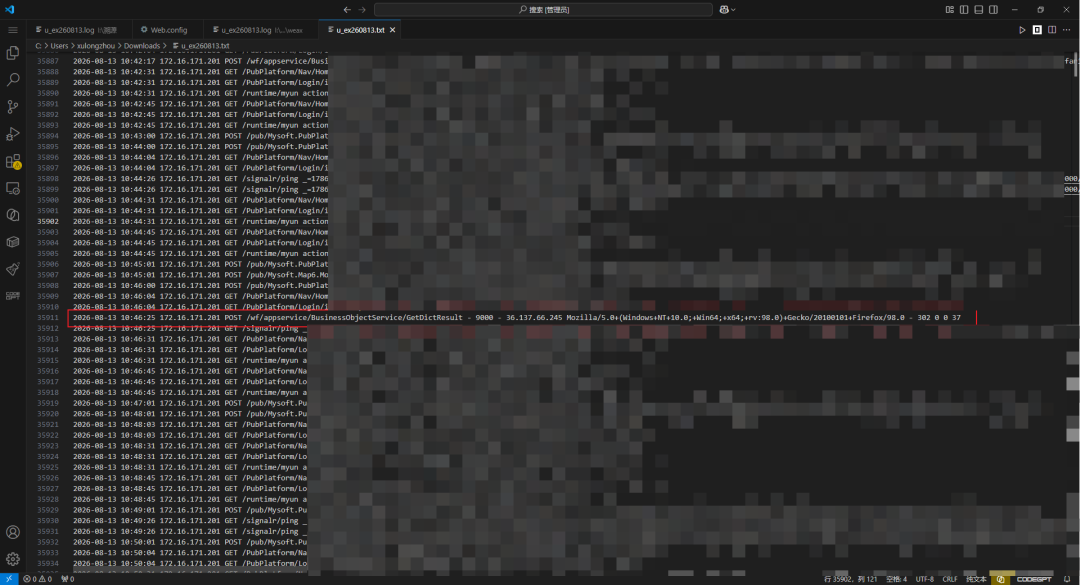The height and width of the screenshot is (585, 1080).
Task: Open the Source Control view
Action: [x=12, y=107]
